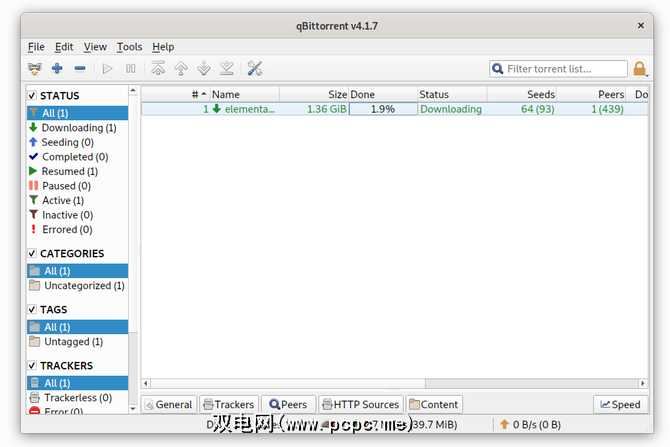Switch to the General tab
This screenshot has width=670, height=447.
point(169,404)
